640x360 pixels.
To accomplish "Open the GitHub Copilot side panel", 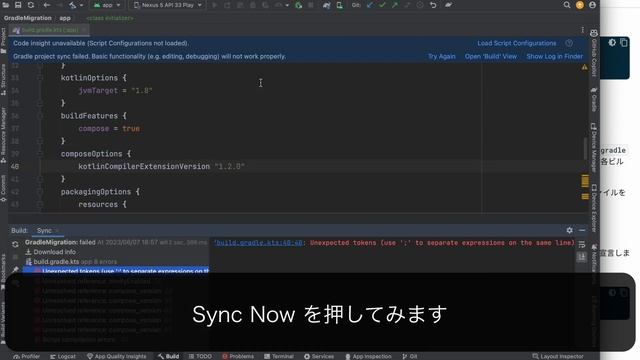I will [594, 53].
